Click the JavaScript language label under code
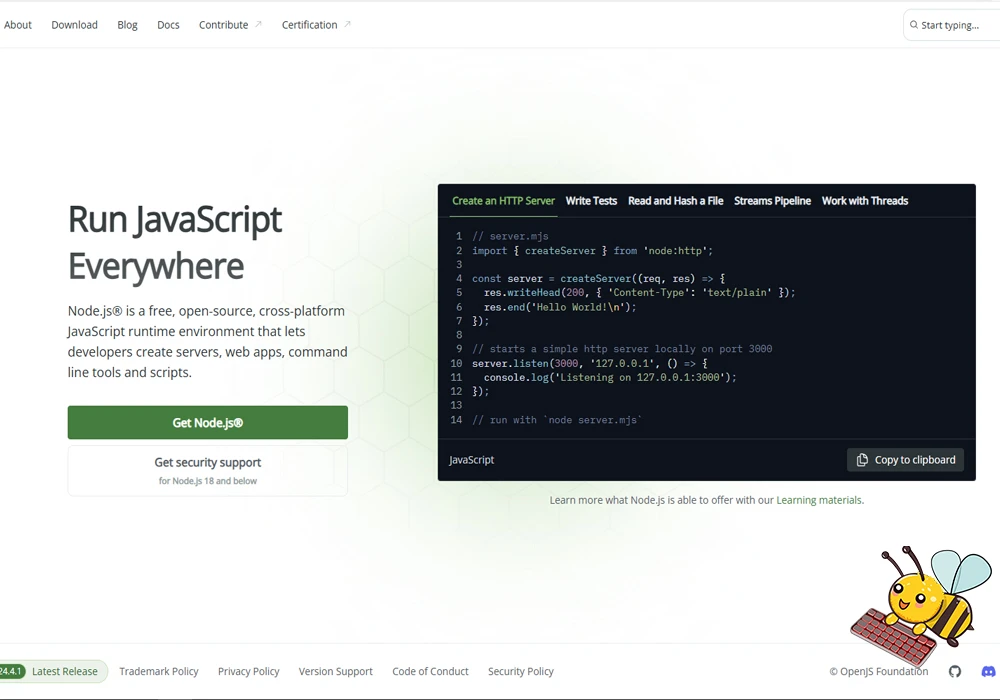This screenshot has width=1000, height=700. pos(471,460)
